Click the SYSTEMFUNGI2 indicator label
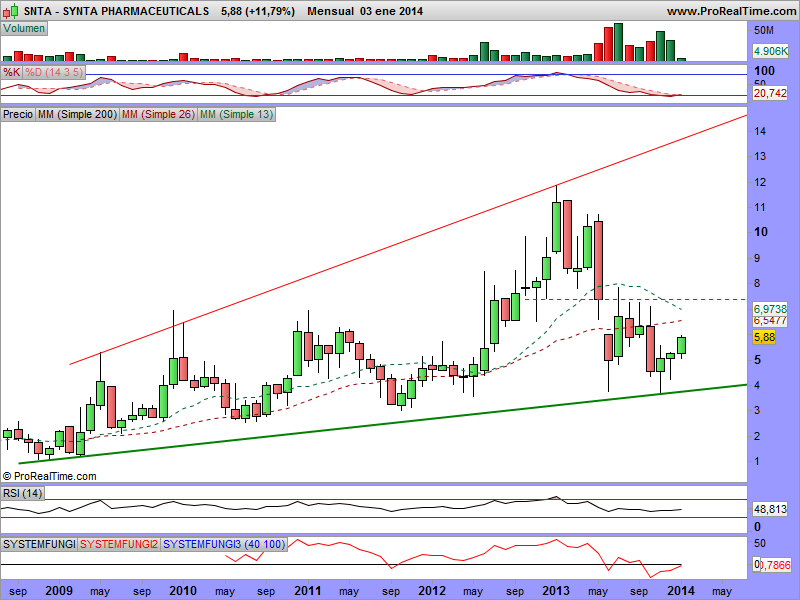The width and height of the screenshot is (800, 600). pyautogui.click(x=119, y=544)
